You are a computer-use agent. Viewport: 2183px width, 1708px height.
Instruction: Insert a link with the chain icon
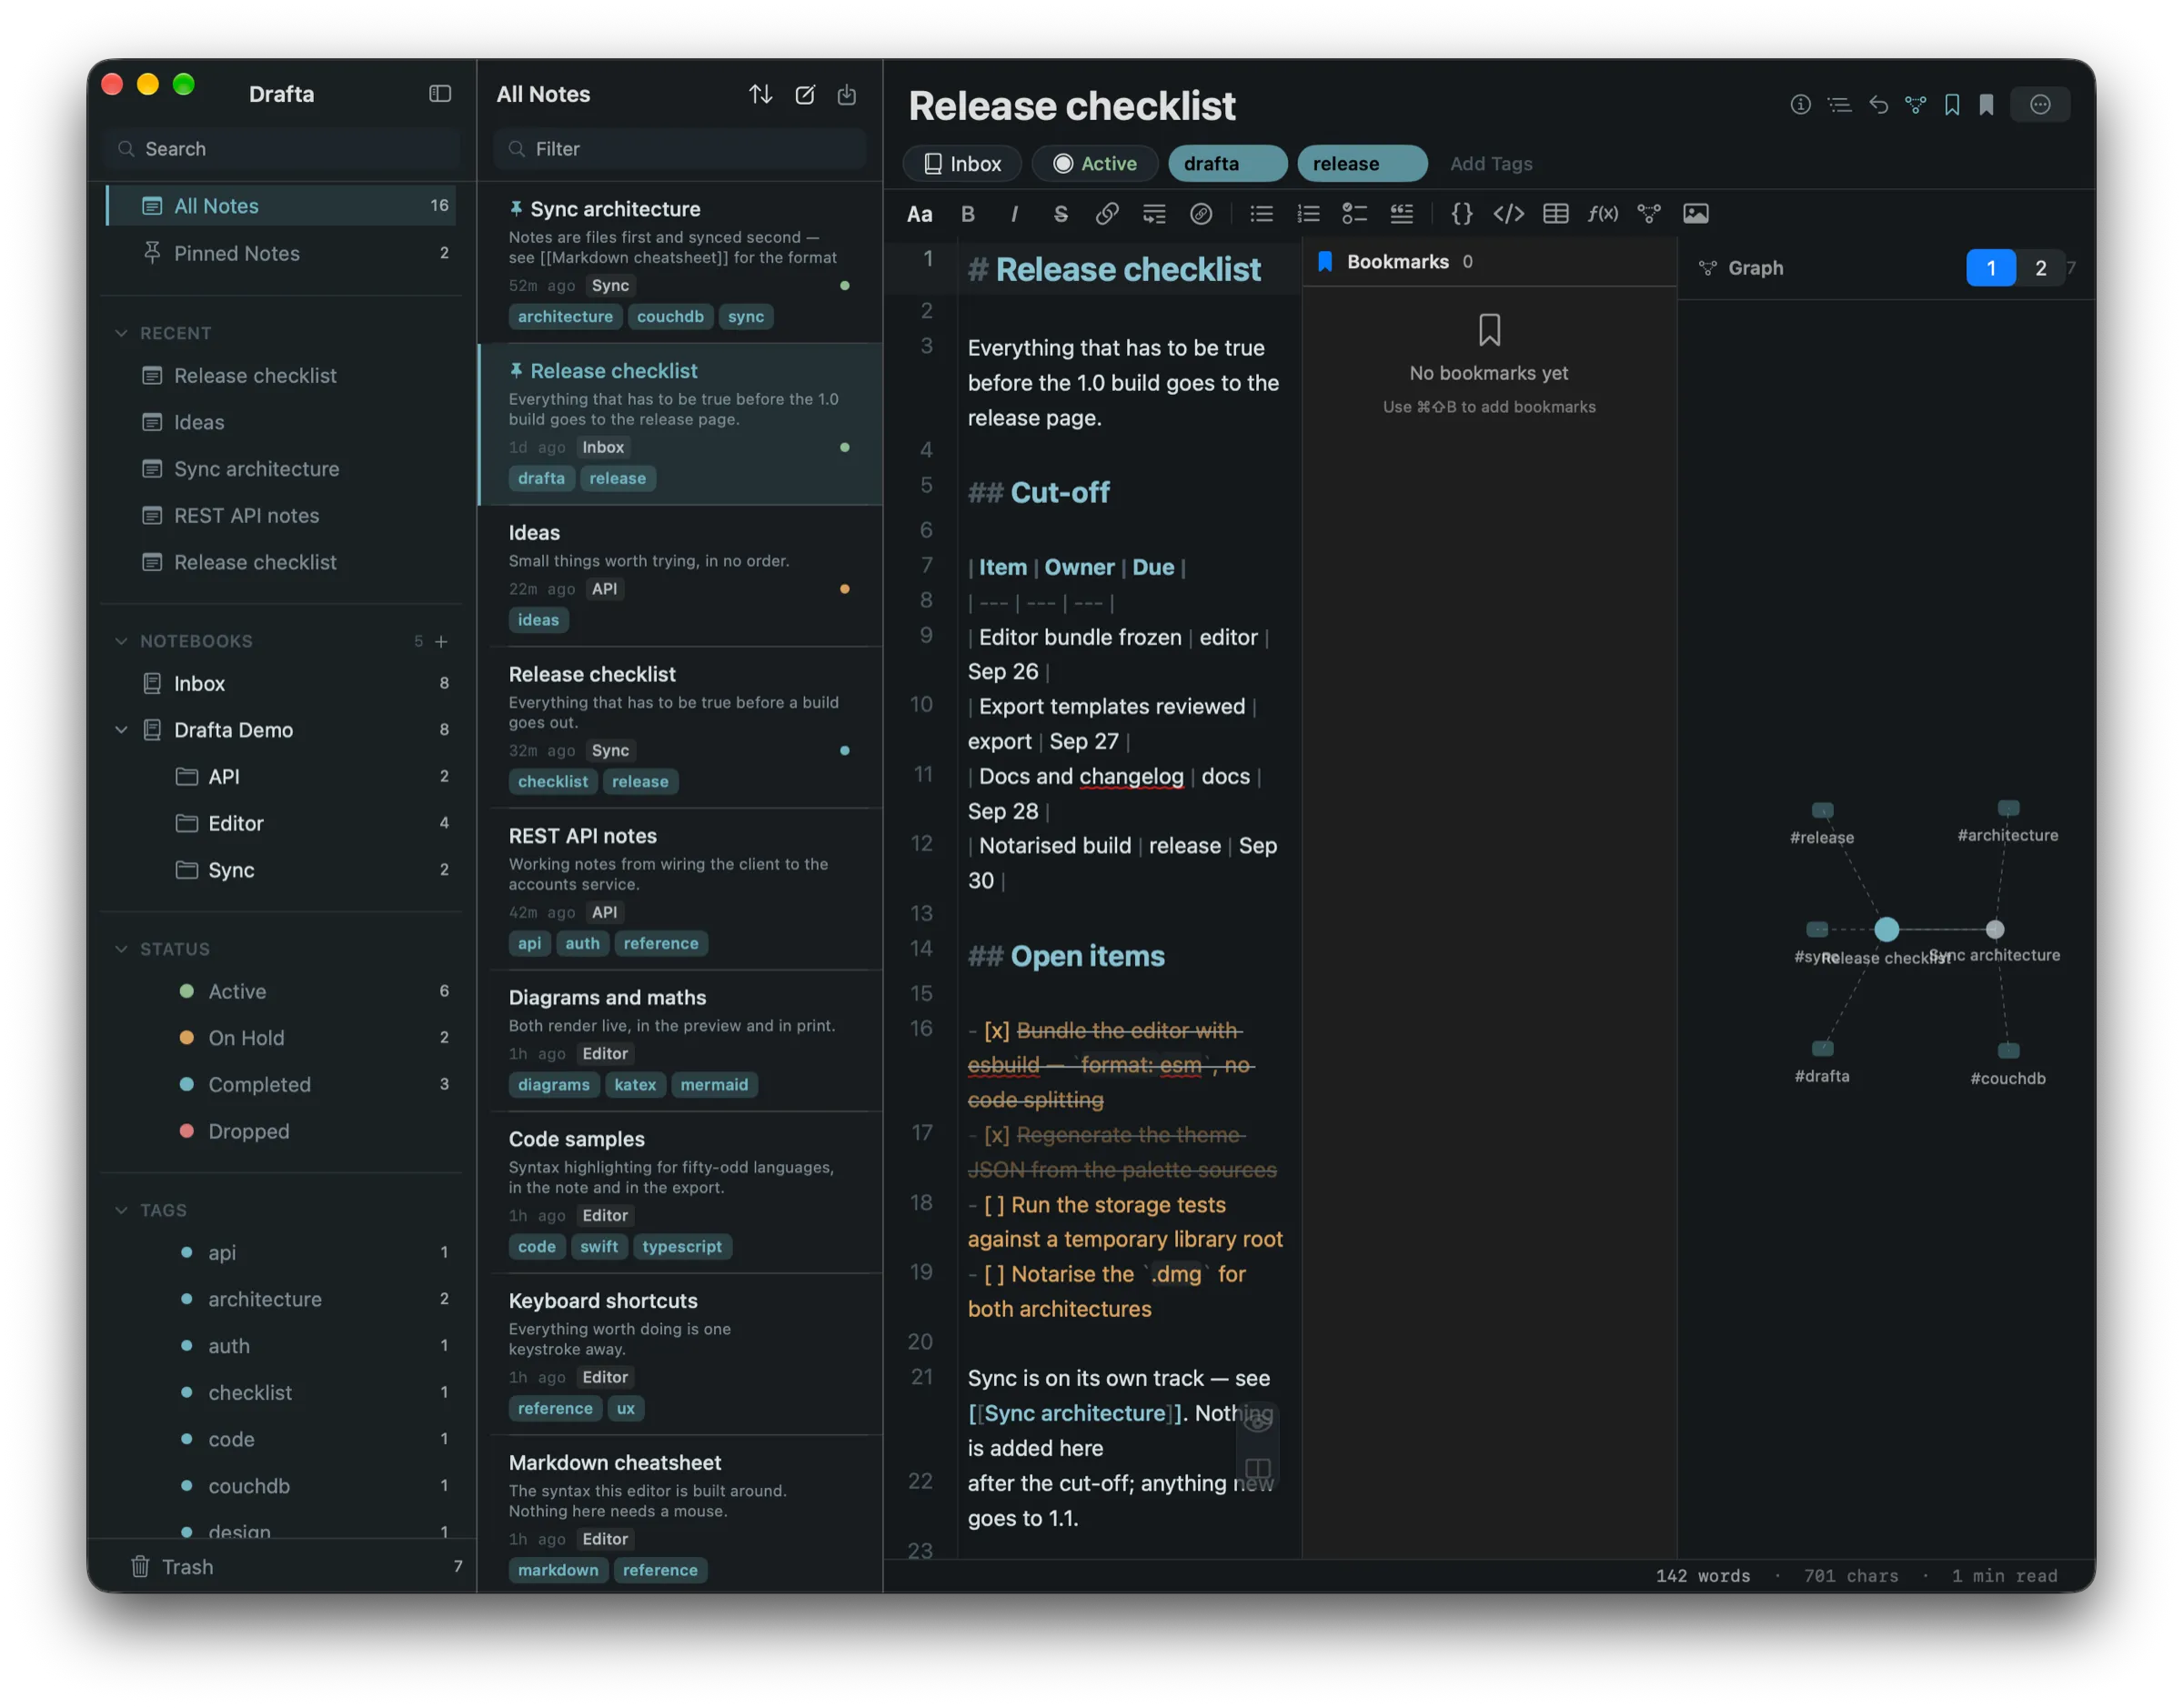[x=1107, y=214]
